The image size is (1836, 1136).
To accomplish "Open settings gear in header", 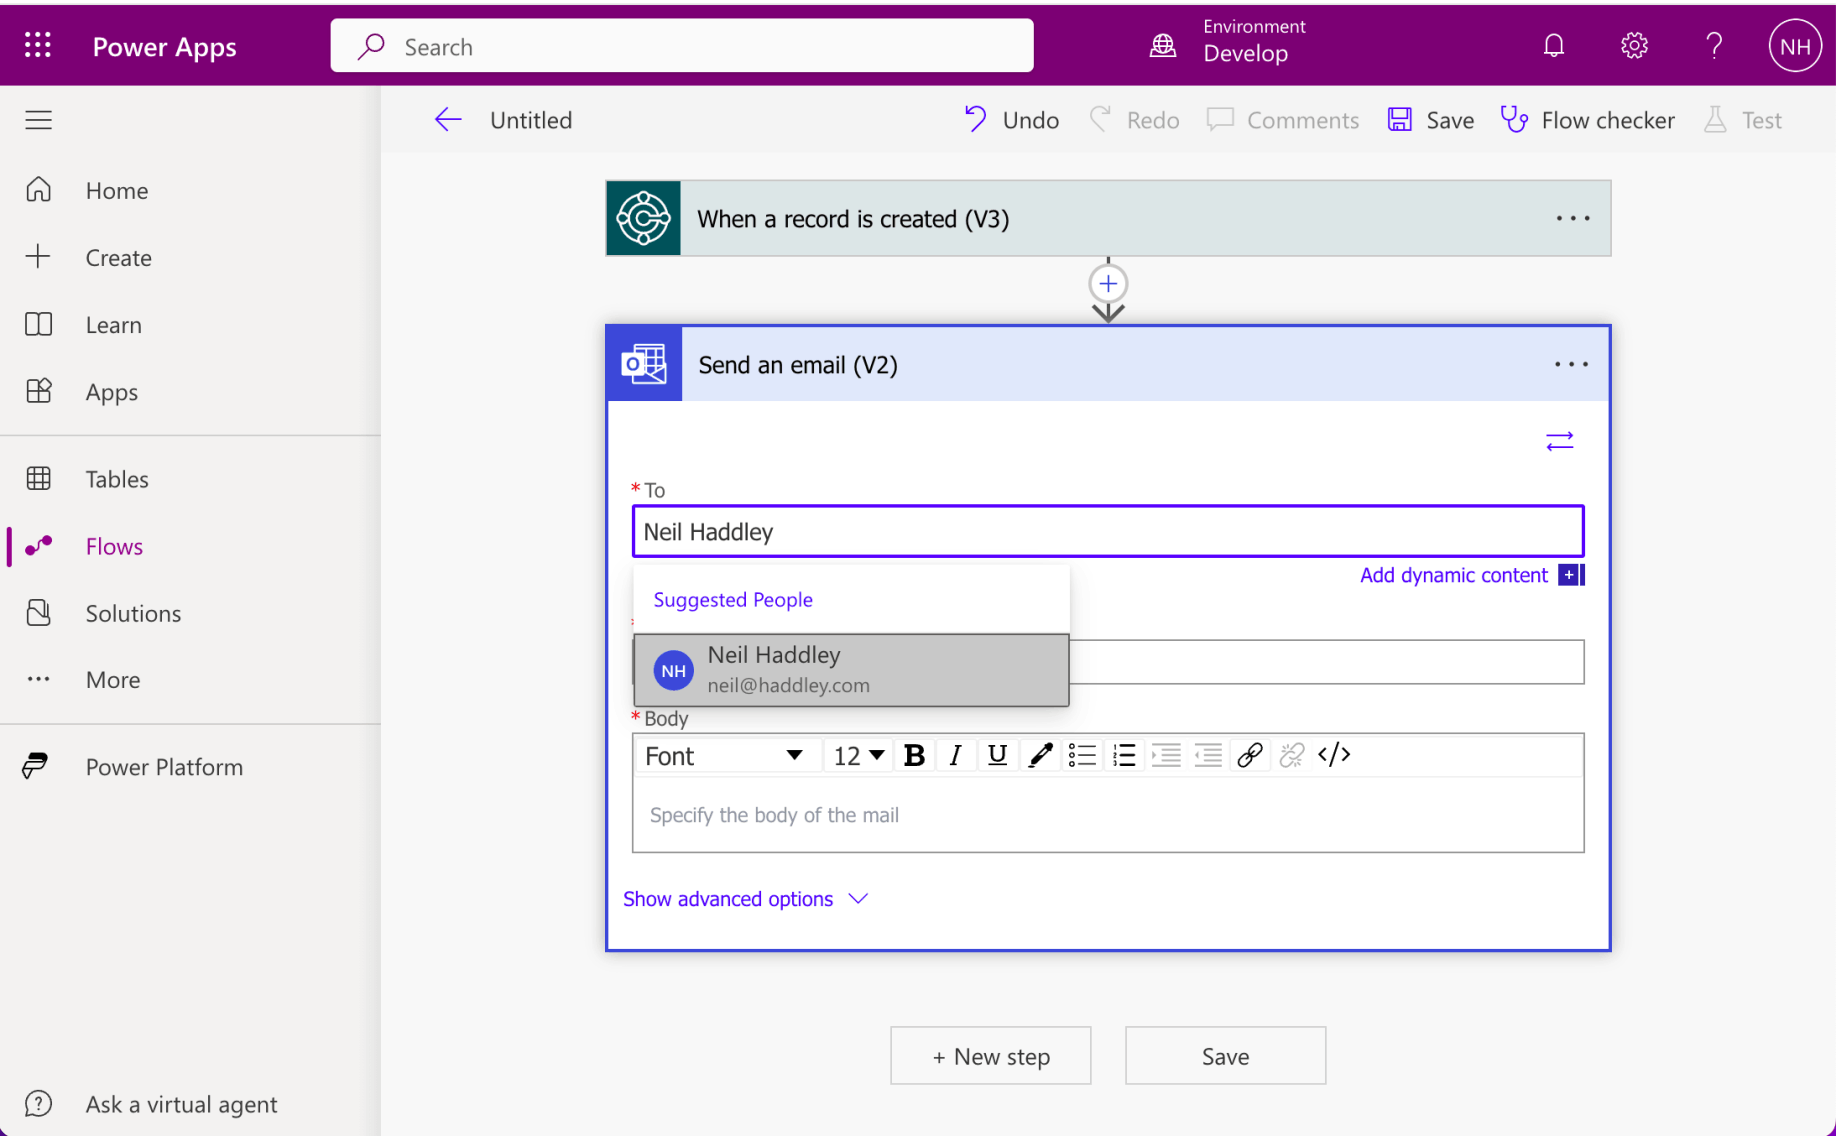I will tap(1633, 46).
